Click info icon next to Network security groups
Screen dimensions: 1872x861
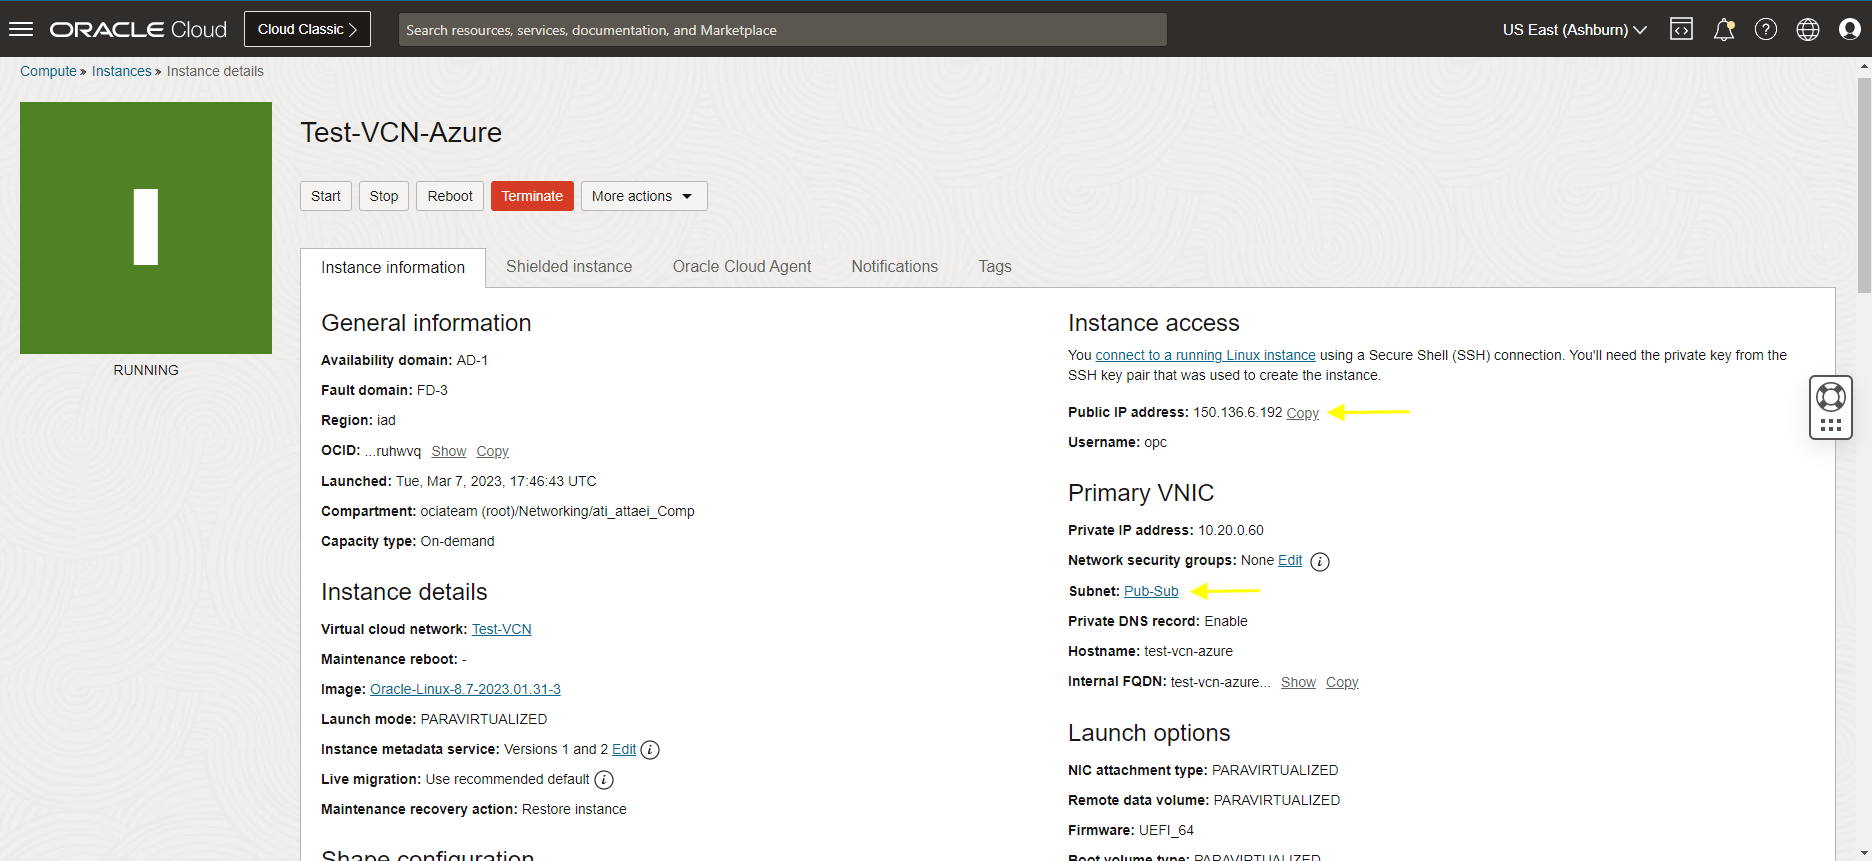pyautogui.click(x=1320, y=562)
